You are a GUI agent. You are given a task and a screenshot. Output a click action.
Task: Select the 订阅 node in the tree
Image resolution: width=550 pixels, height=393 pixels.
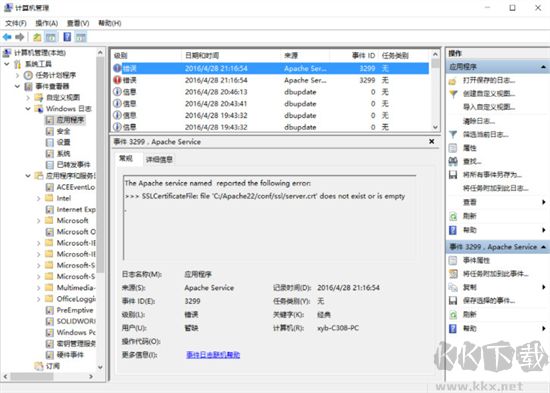[53, 366]
